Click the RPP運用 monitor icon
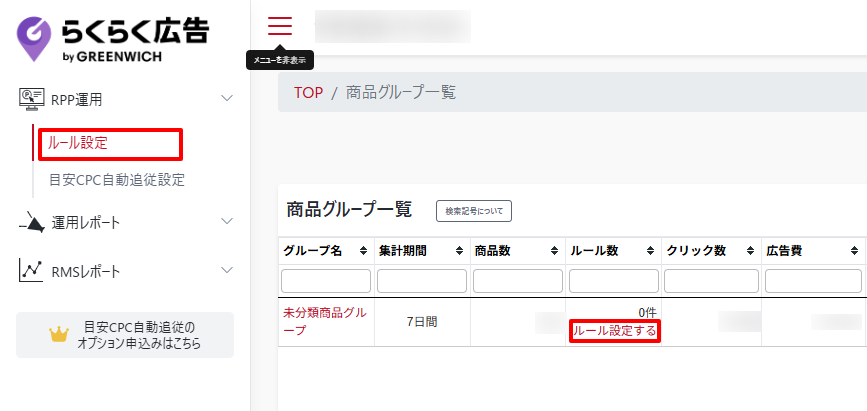 31,98
